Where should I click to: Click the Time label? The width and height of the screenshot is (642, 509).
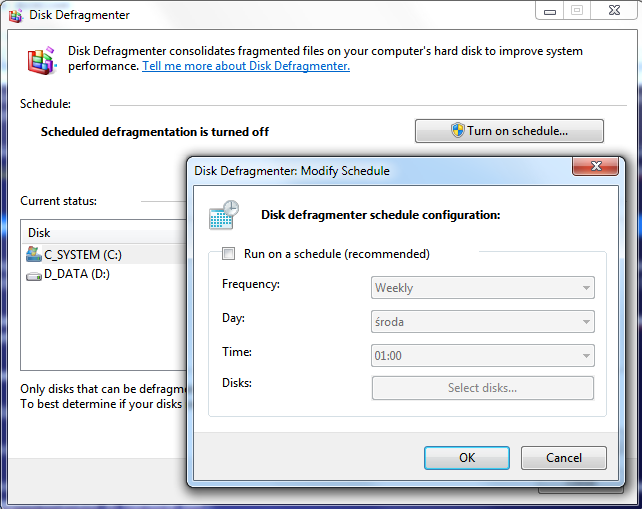(x=237, y=352)
